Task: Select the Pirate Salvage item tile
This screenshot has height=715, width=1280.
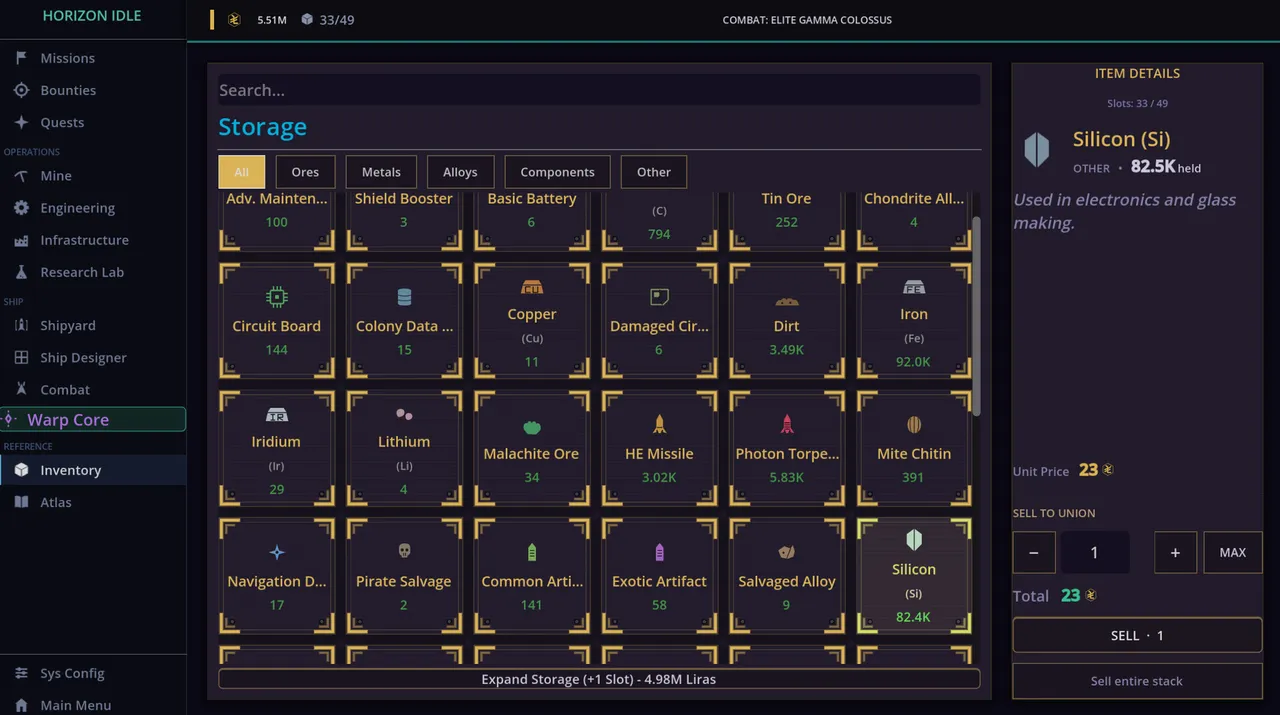Action: coord(404,576)
